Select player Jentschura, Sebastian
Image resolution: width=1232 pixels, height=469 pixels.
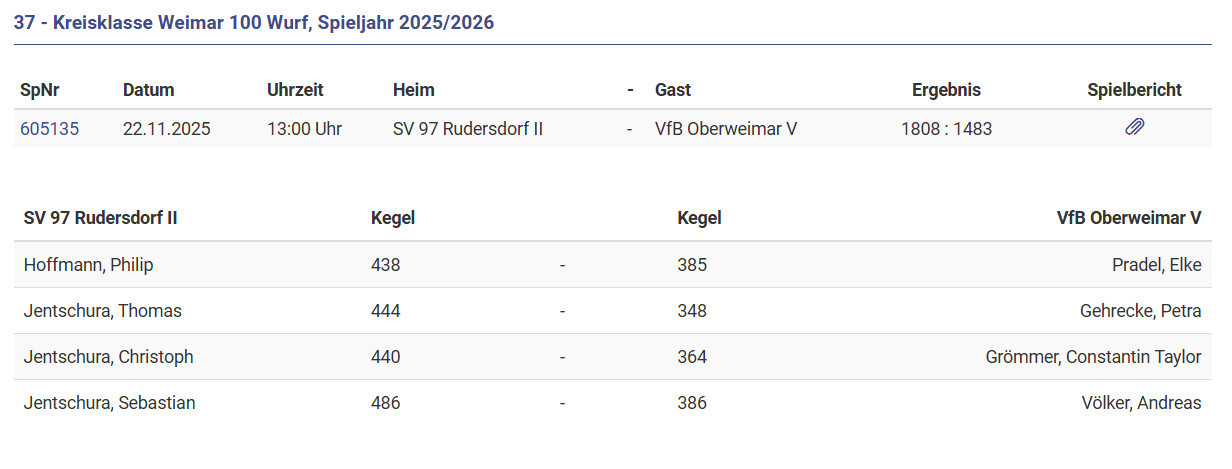110,403
